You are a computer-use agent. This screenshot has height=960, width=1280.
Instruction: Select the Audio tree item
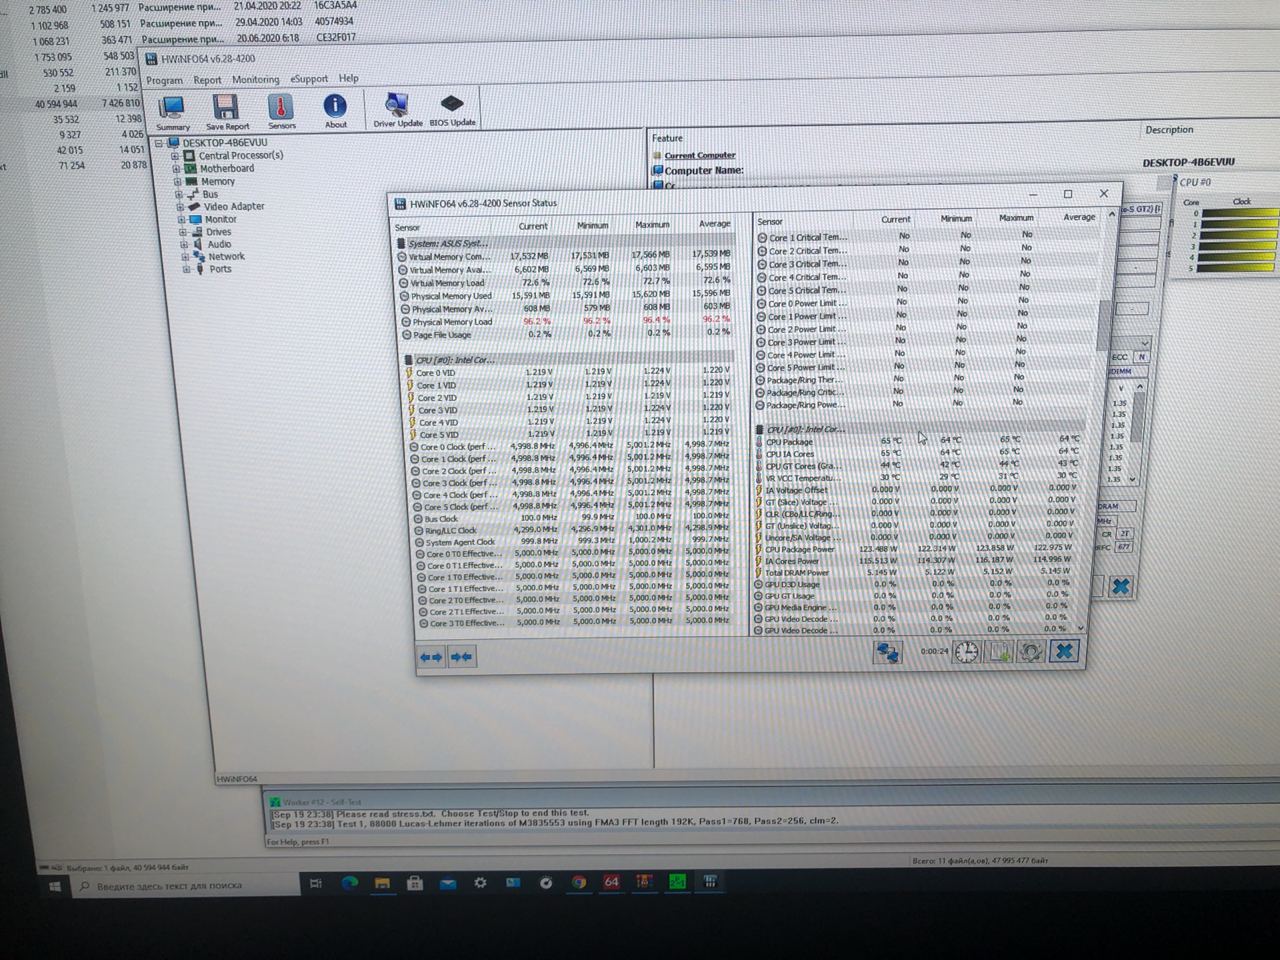(x=219, y=244)
